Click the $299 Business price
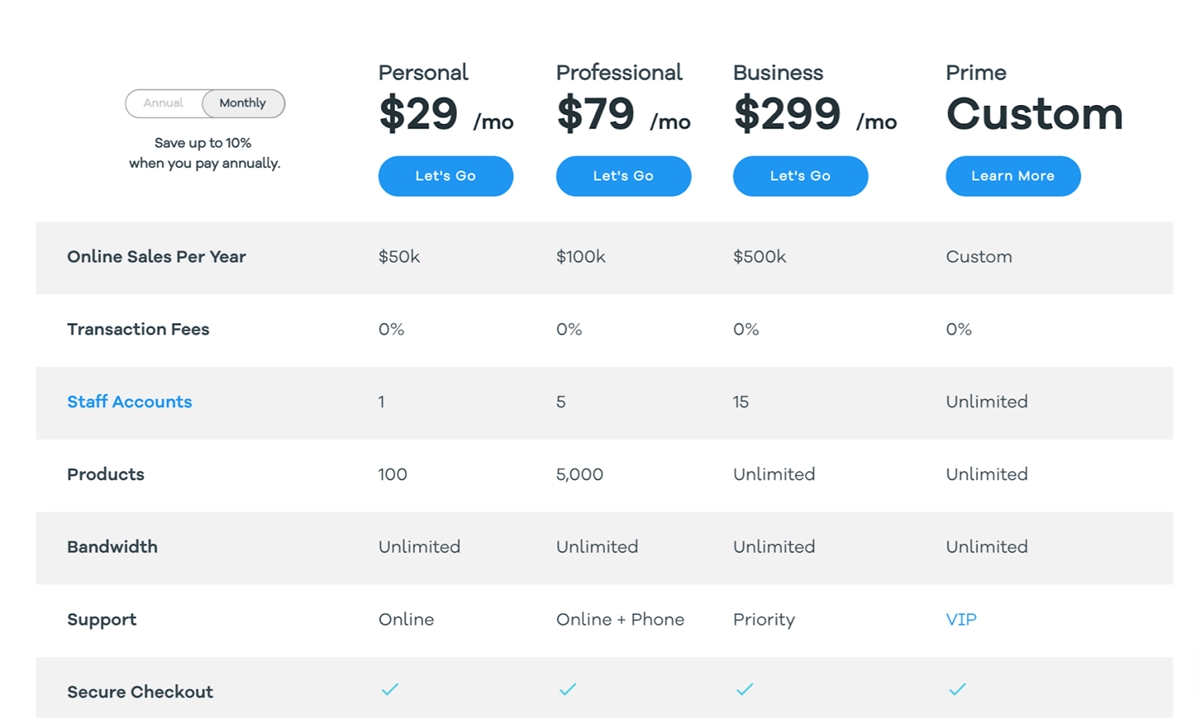Screen dimensions: 1200x718 coord(787,114)
